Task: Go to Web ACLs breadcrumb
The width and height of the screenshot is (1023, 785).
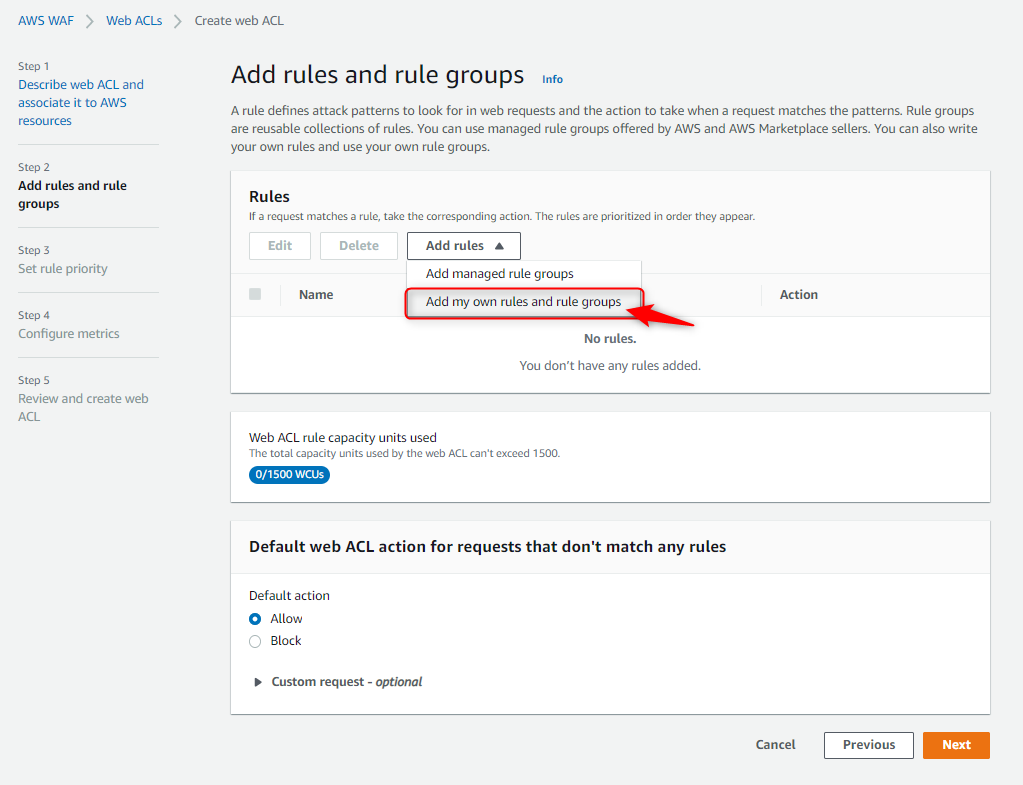Action: click(x=134, y=20)
